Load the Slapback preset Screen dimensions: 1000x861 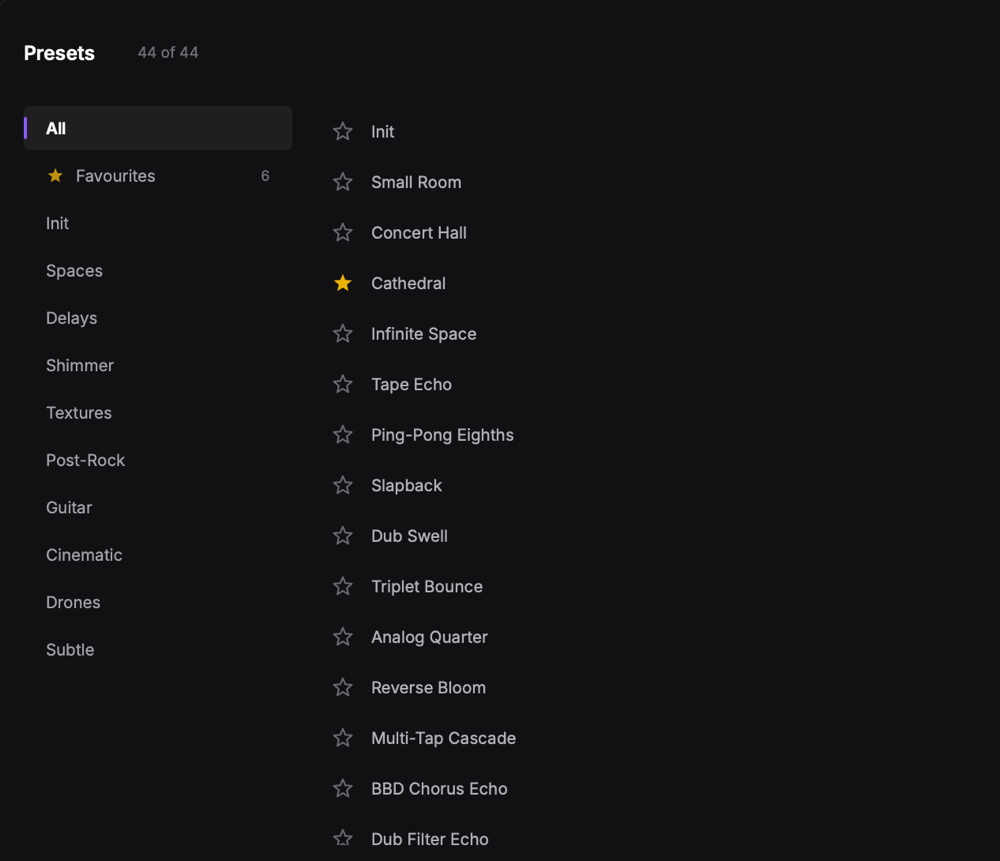click(406, 485)
